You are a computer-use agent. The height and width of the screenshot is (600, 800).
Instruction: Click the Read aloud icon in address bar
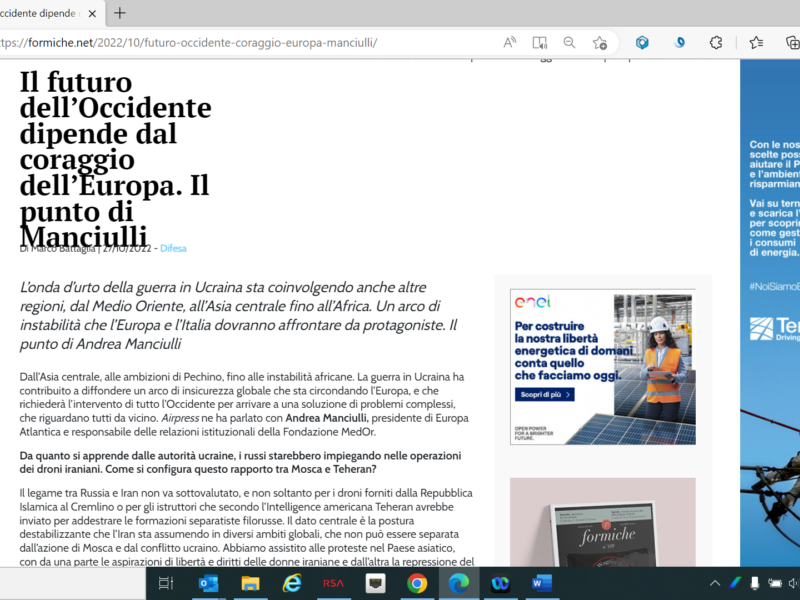pos(509,42)
